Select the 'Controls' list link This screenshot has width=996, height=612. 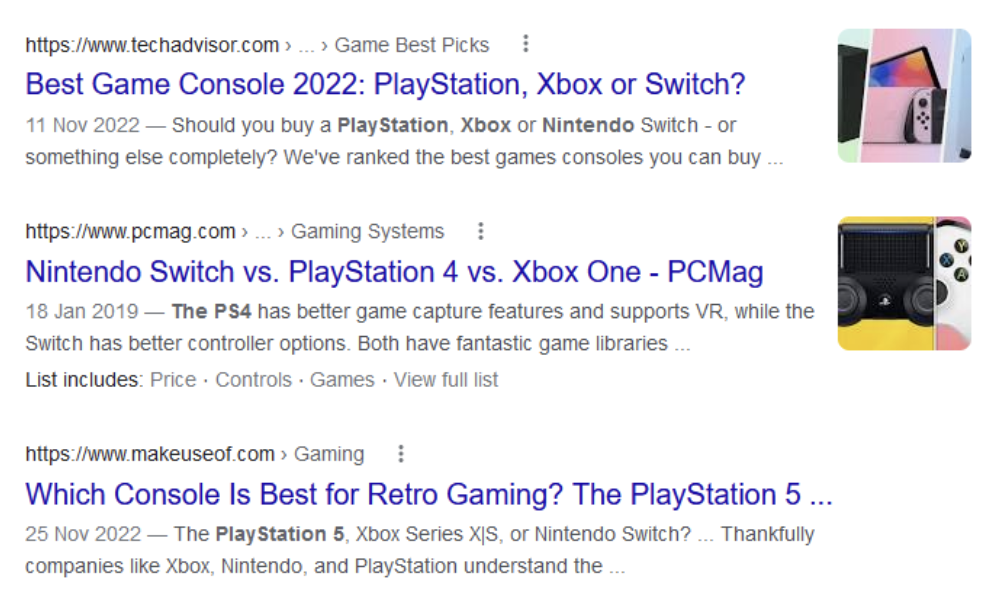coord(254,380)
